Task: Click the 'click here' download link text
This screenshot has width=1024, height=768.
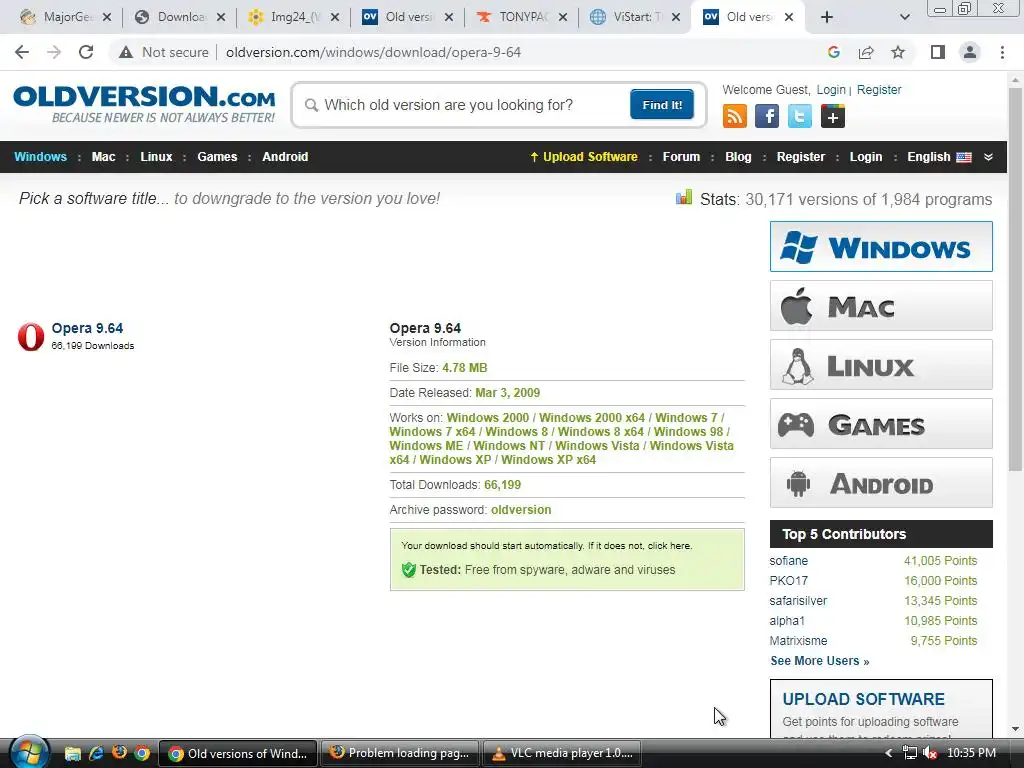Action: click(x=669, y=546)
